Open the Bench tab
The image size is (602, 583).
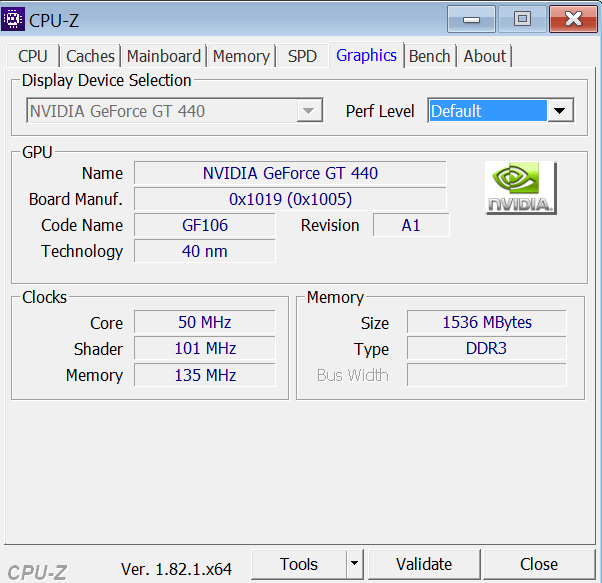coord(430,56)
